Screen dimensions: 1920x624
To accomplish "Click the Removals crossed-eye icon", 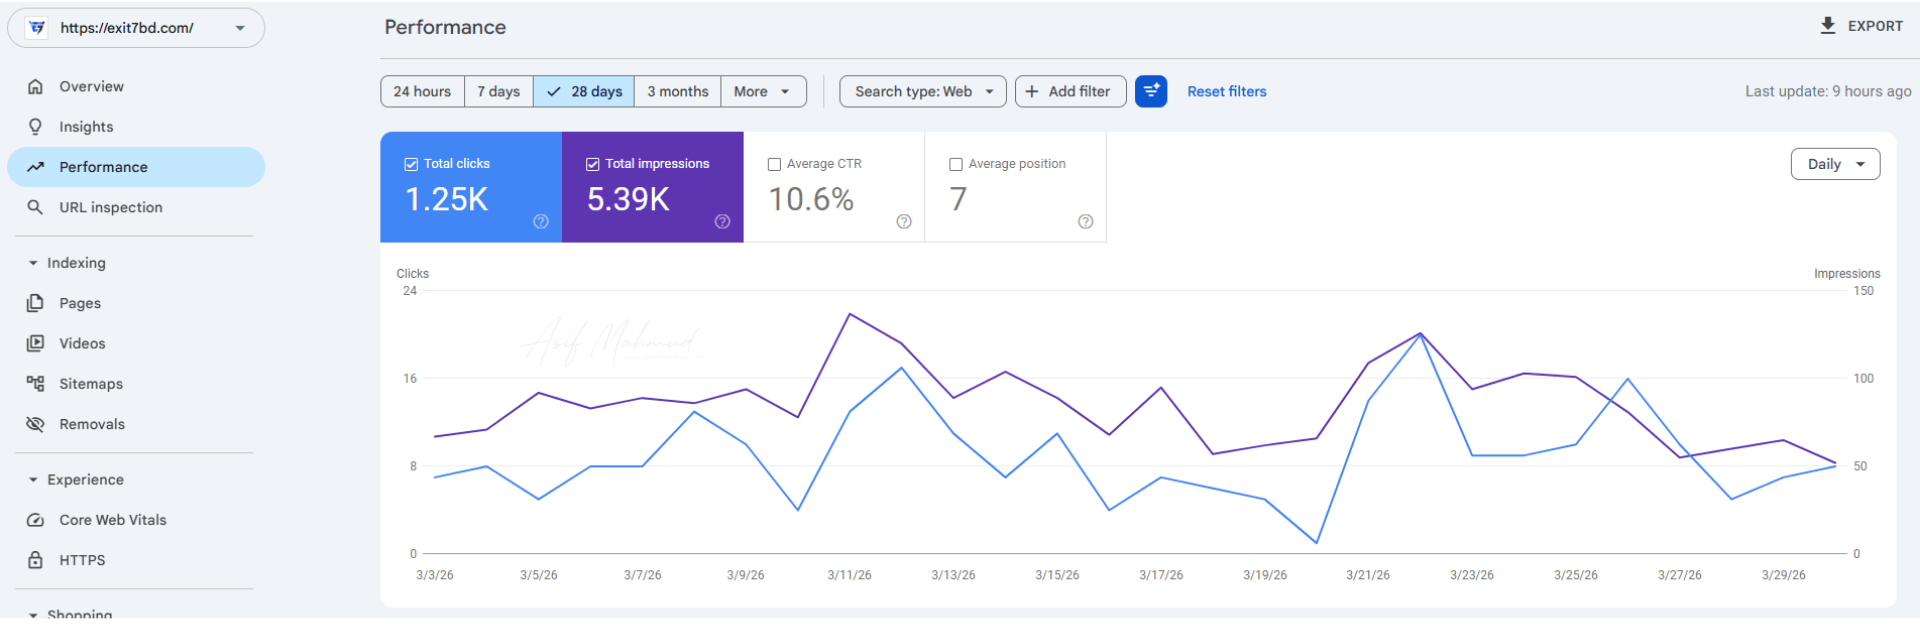I will 35,424.
